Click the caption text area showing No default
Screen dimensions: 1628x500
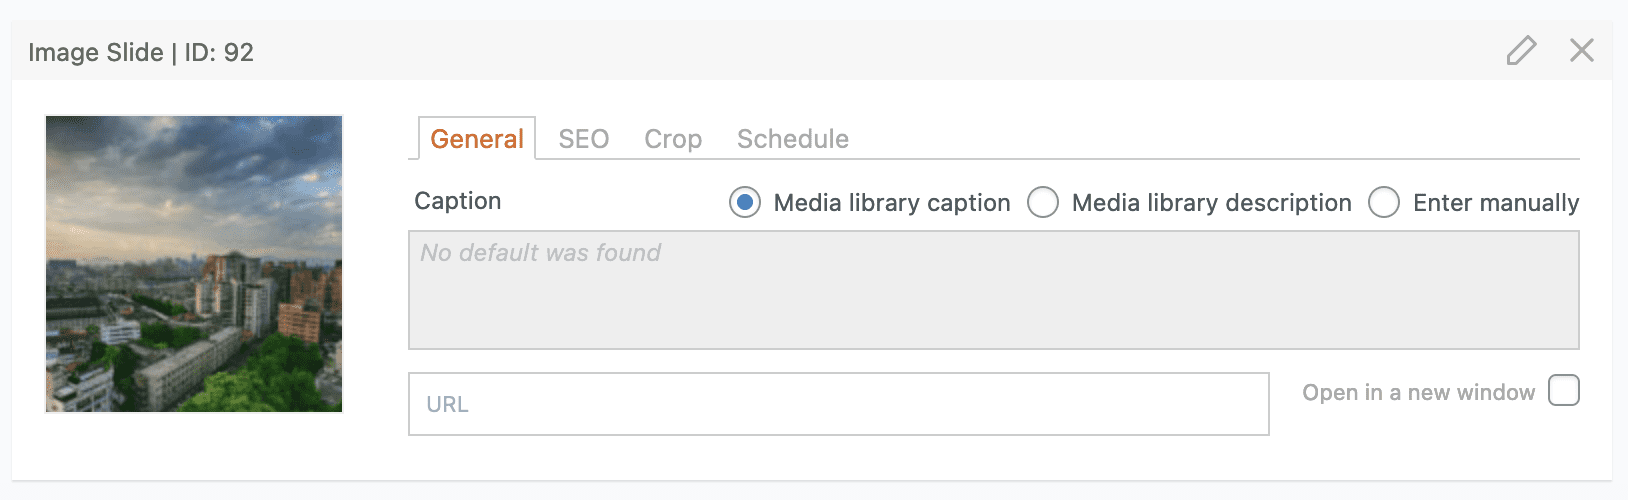coord(993,290)
